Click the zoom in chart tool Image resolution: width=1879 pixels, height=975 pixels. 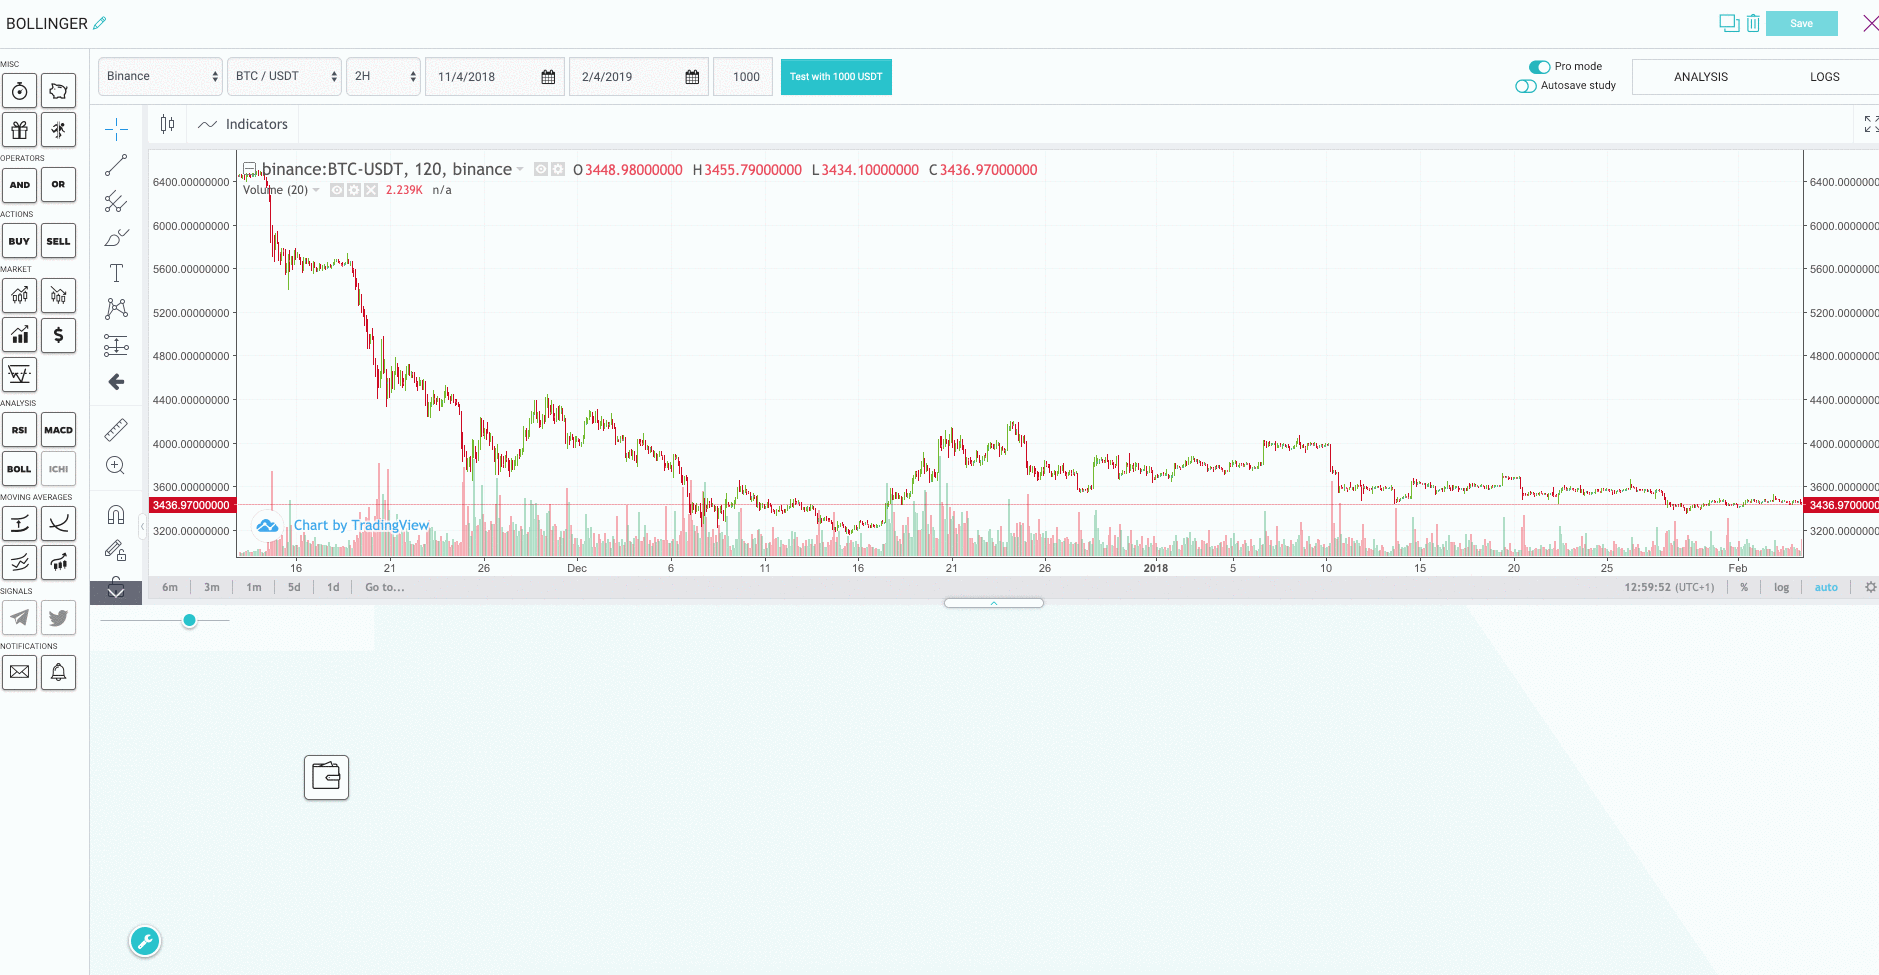(116, 466)
